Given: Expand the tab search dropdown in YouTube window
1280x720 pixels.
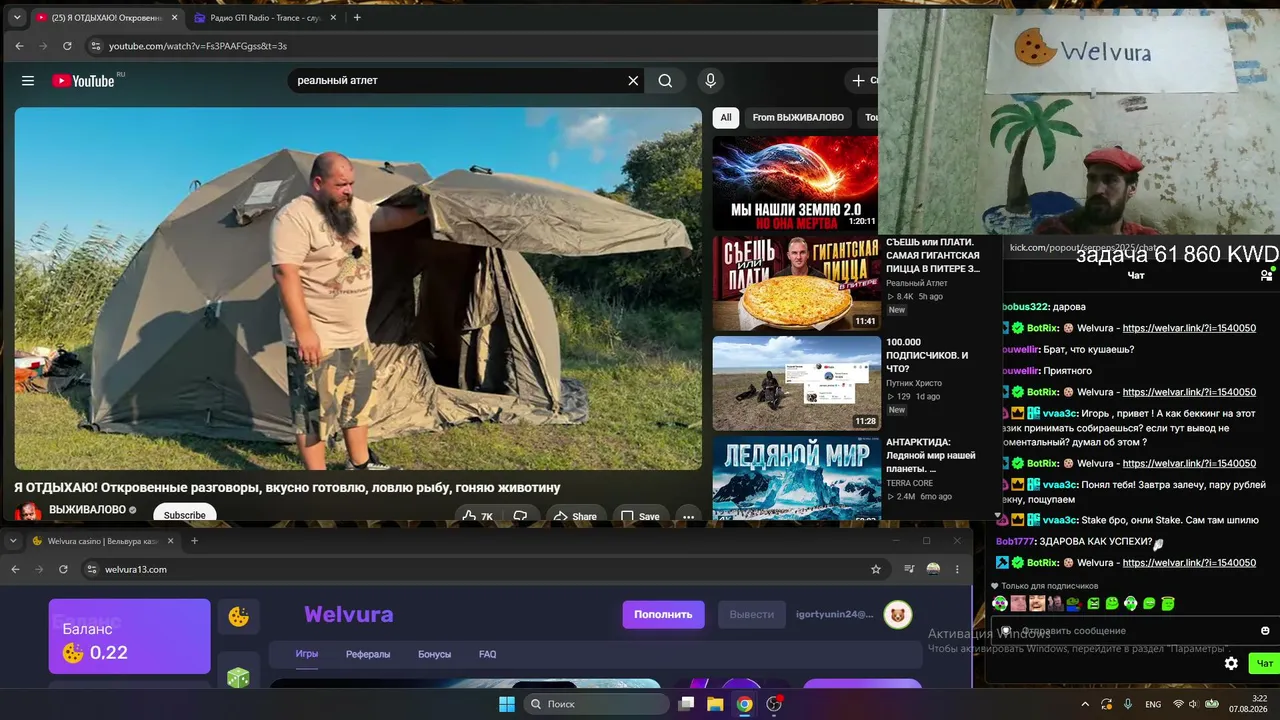Looking at the screenshot, I should coord(17,17).
